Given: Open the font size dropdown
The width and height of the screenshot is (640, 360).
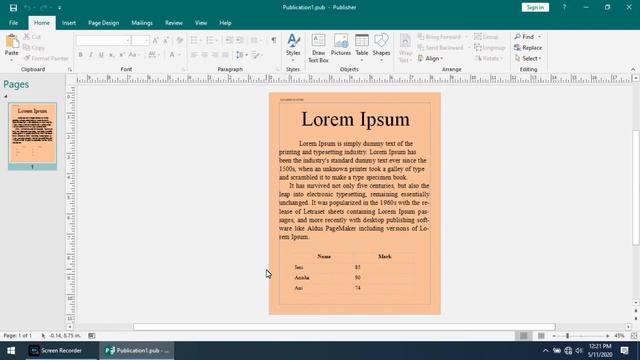Looking at the screenshot, I should point(146,40).
